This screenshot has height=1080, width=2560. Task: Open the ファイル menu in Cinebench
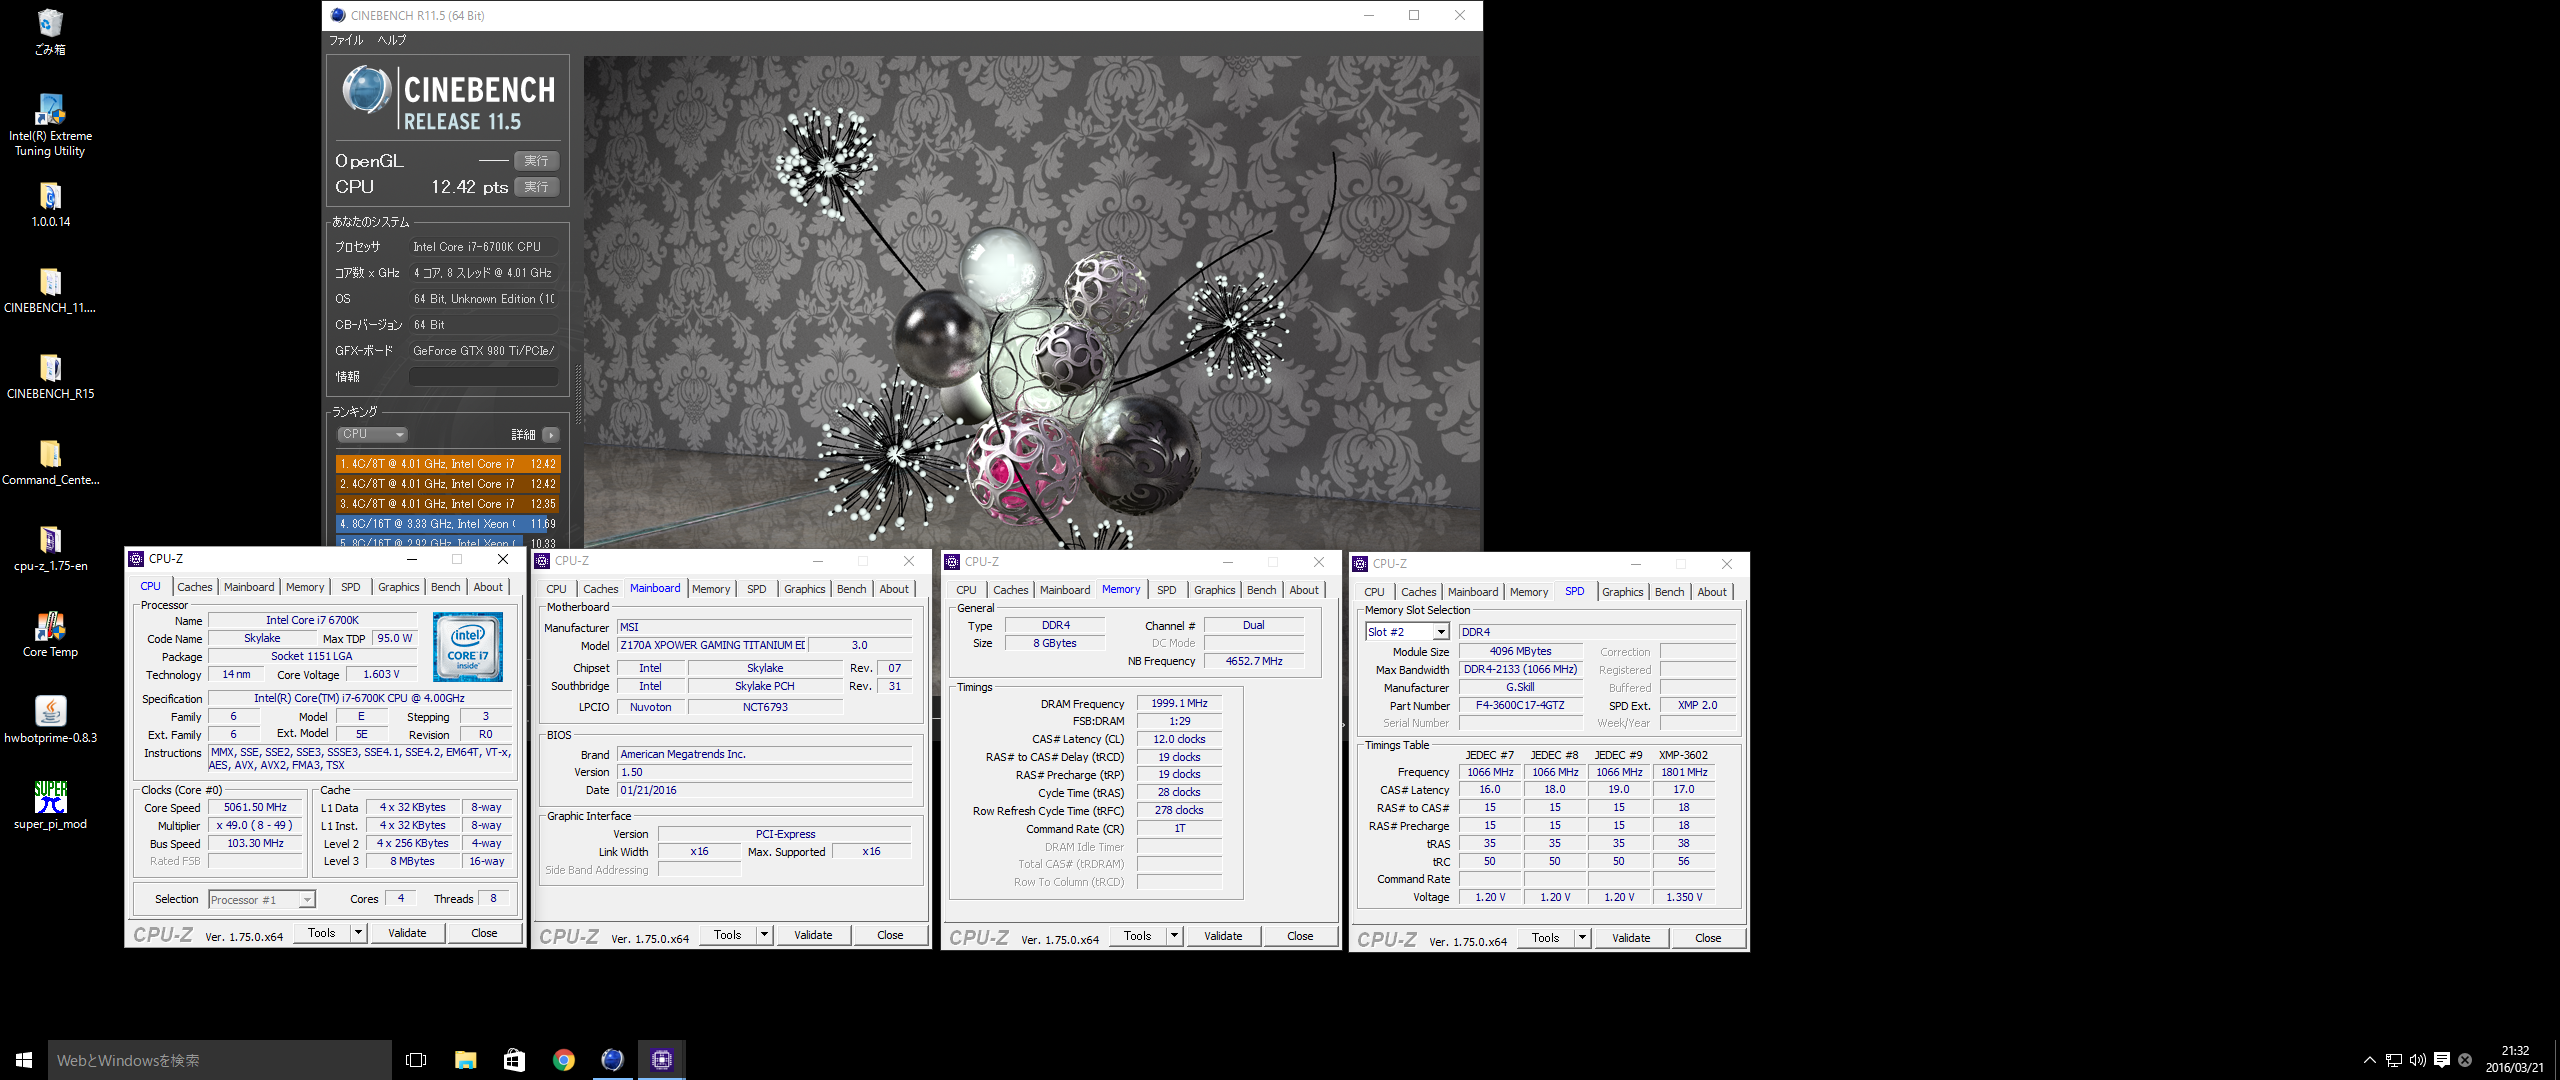click(346, 40)
